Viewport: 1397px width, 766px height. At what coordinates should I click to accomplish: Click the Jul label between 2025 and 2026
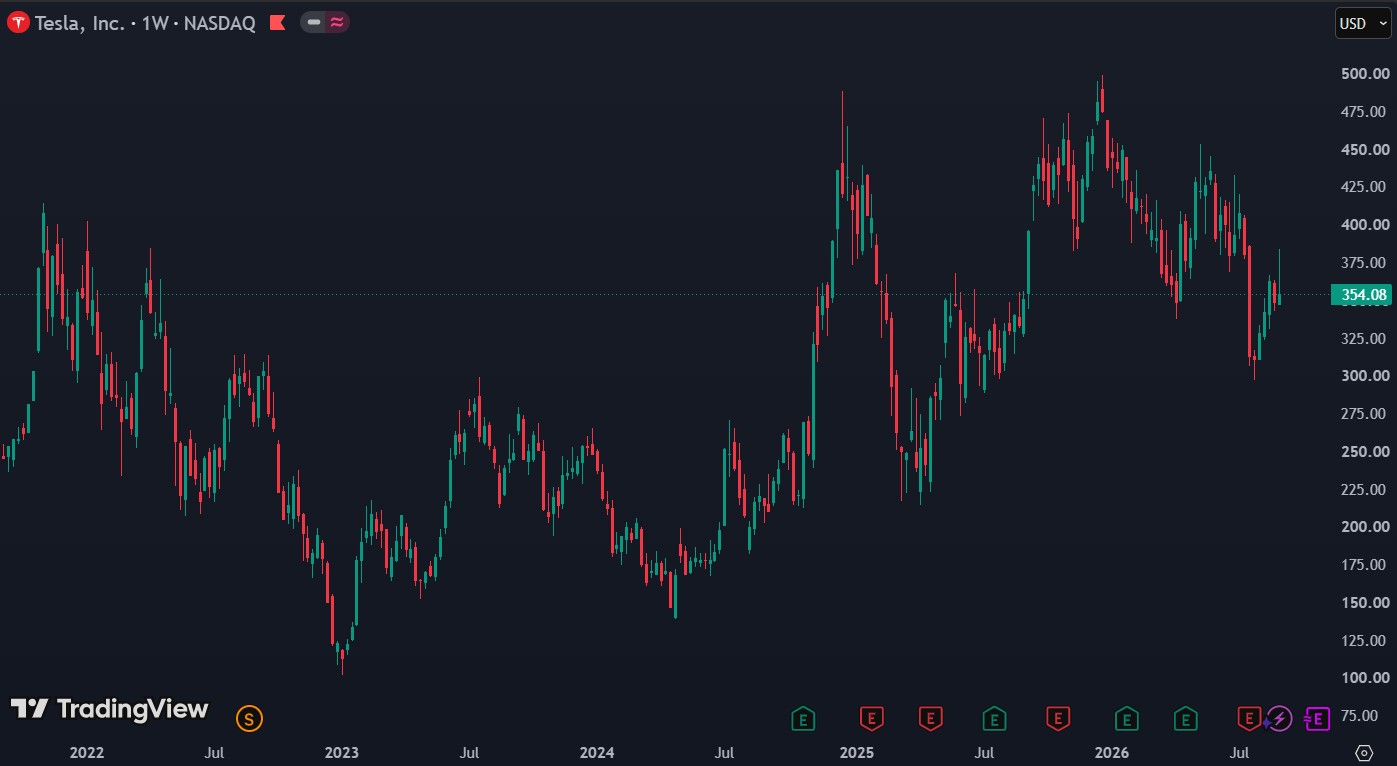click(x=984, y=752)
